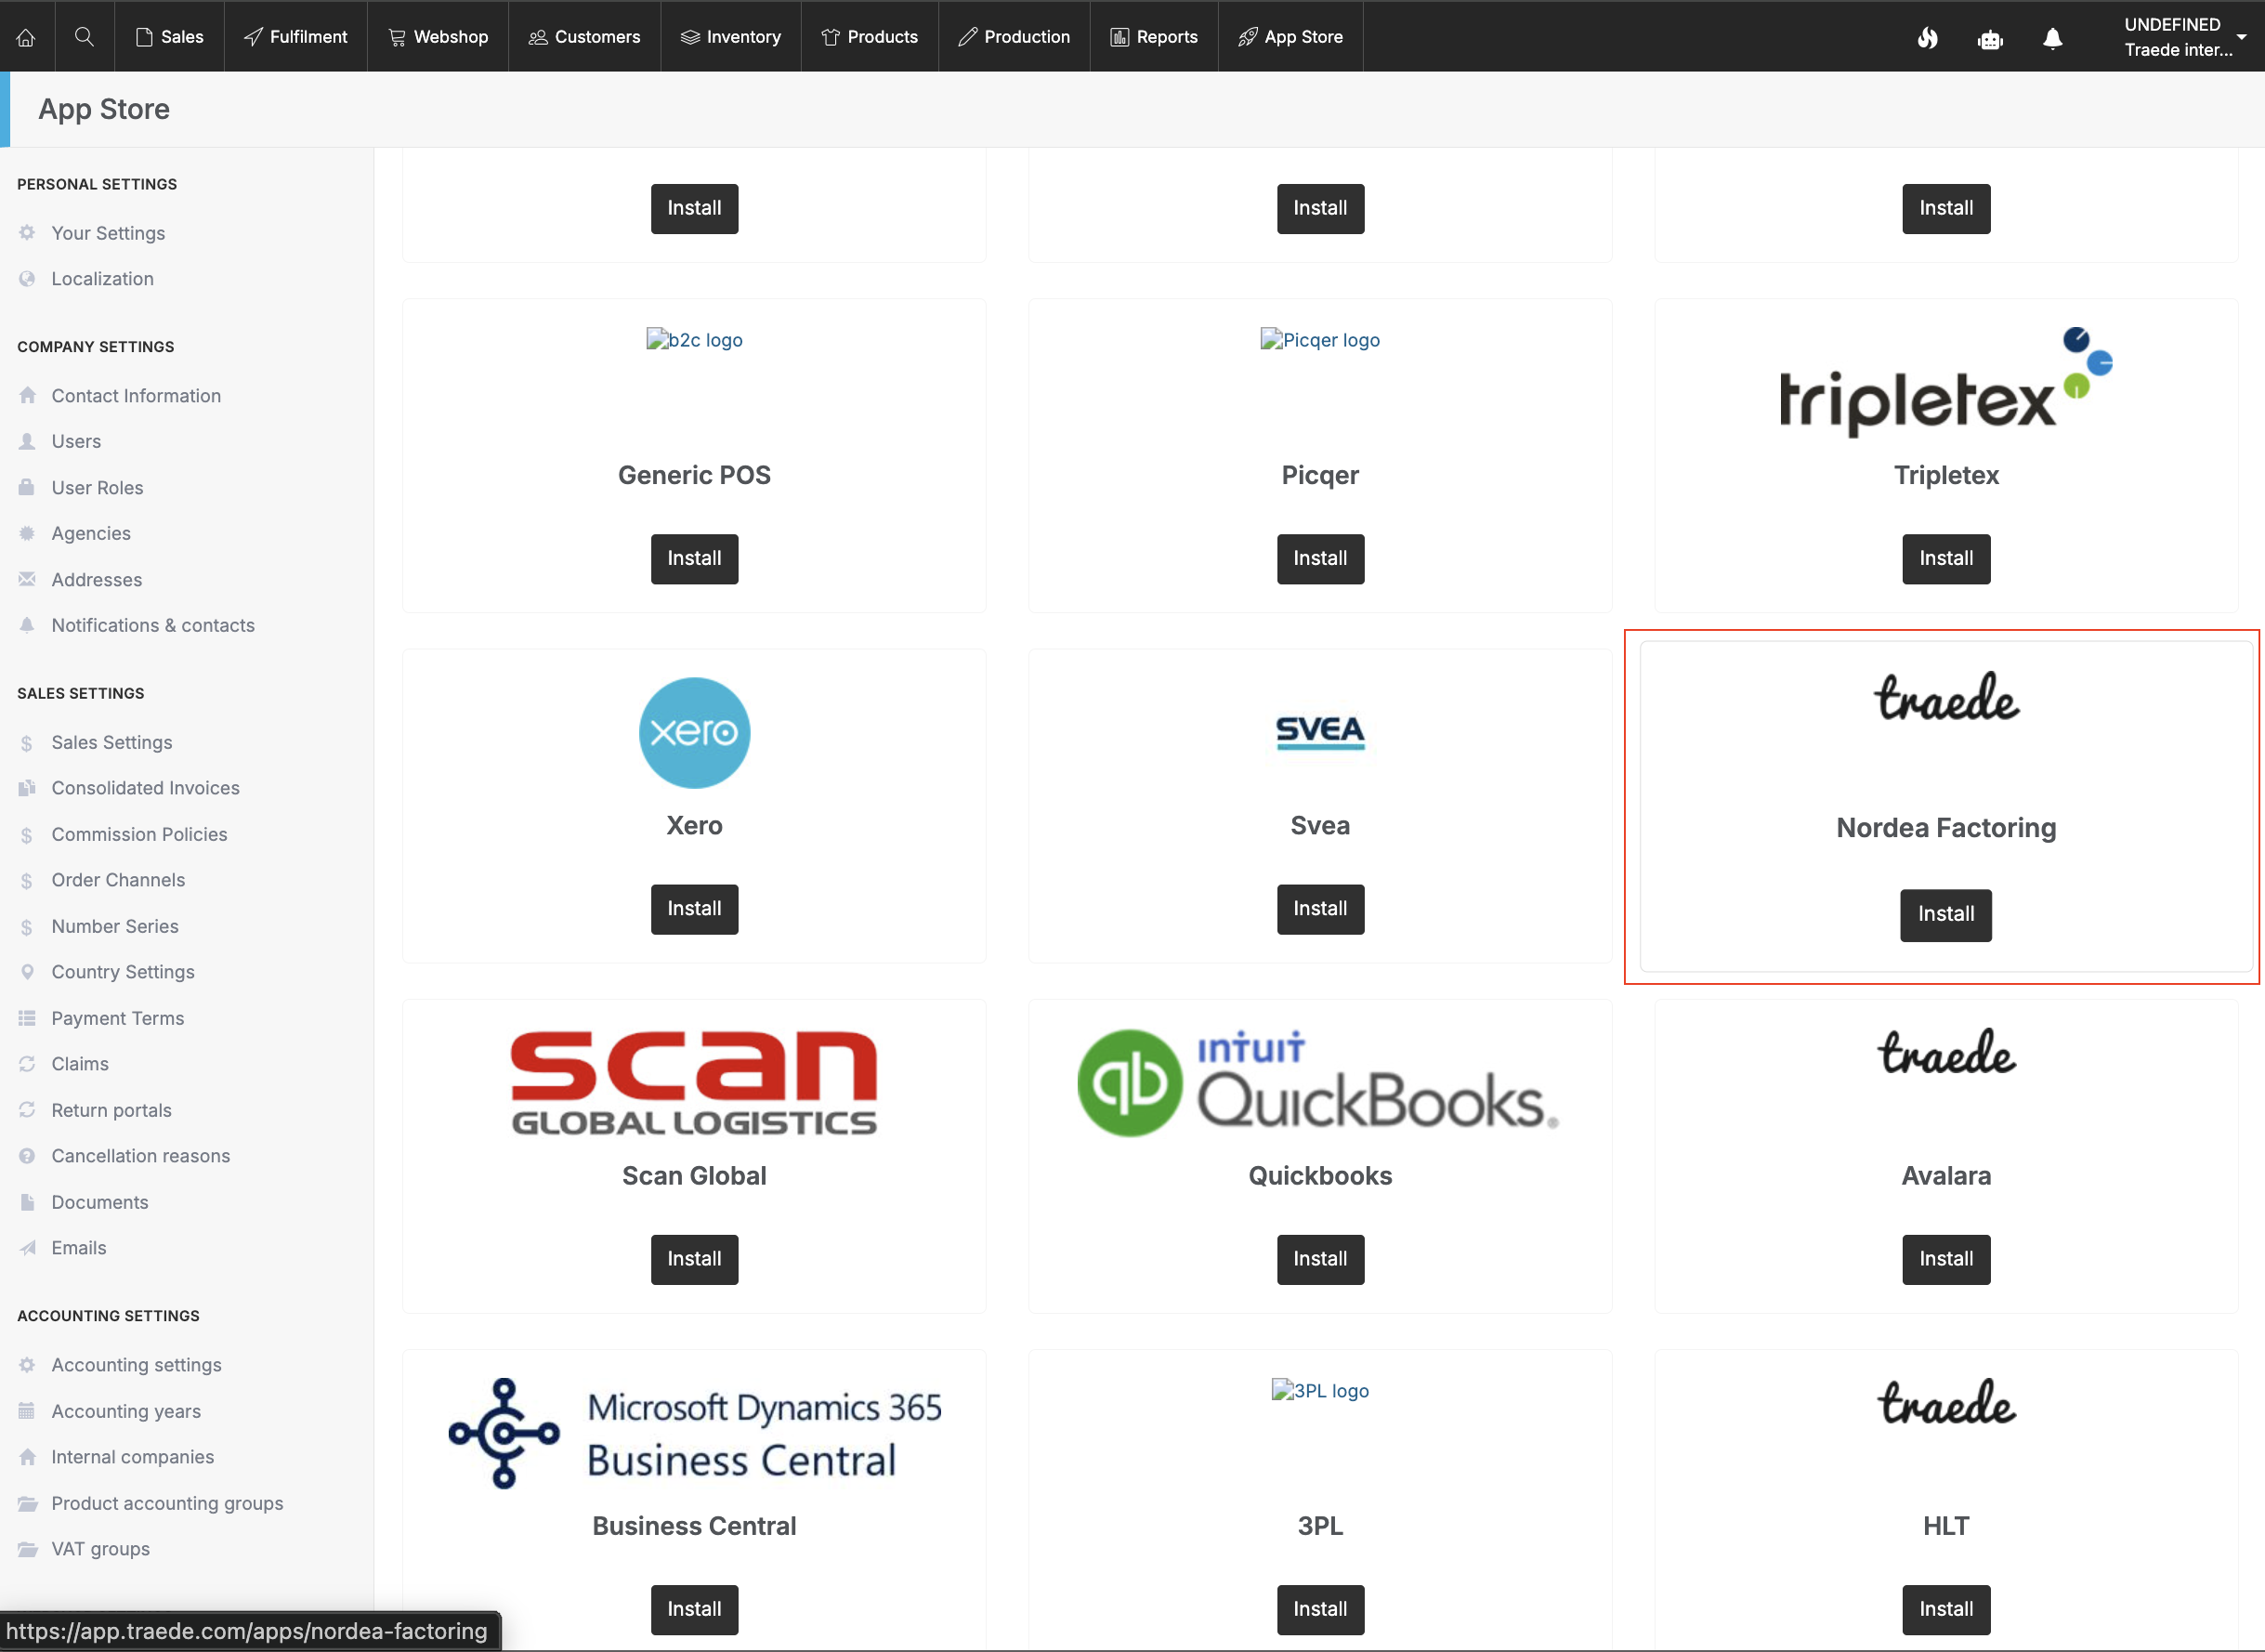Click the Emails paper plane icon

(27, 1247)
